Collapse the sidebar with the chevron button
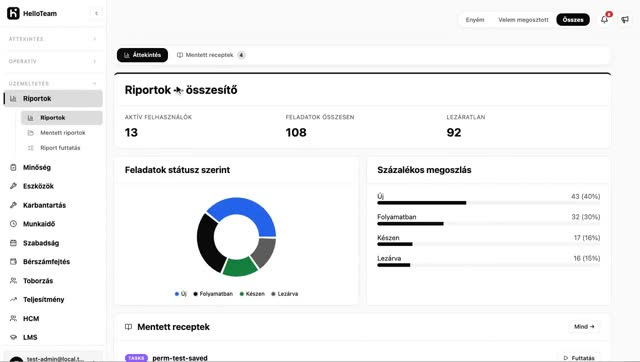Image resolution: width=640 pixels, height=362 pixels. pos(96,13)
